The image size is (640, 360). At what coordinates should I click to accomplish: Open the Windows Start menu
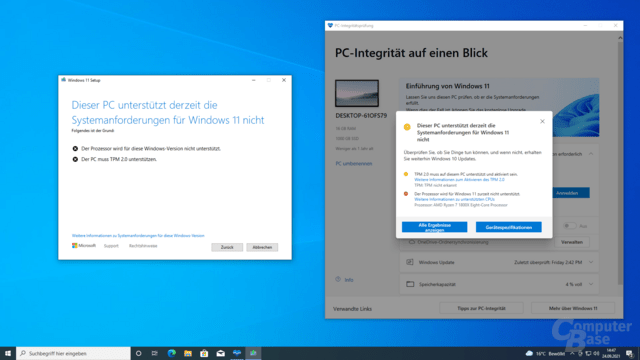tap(8, 353)
